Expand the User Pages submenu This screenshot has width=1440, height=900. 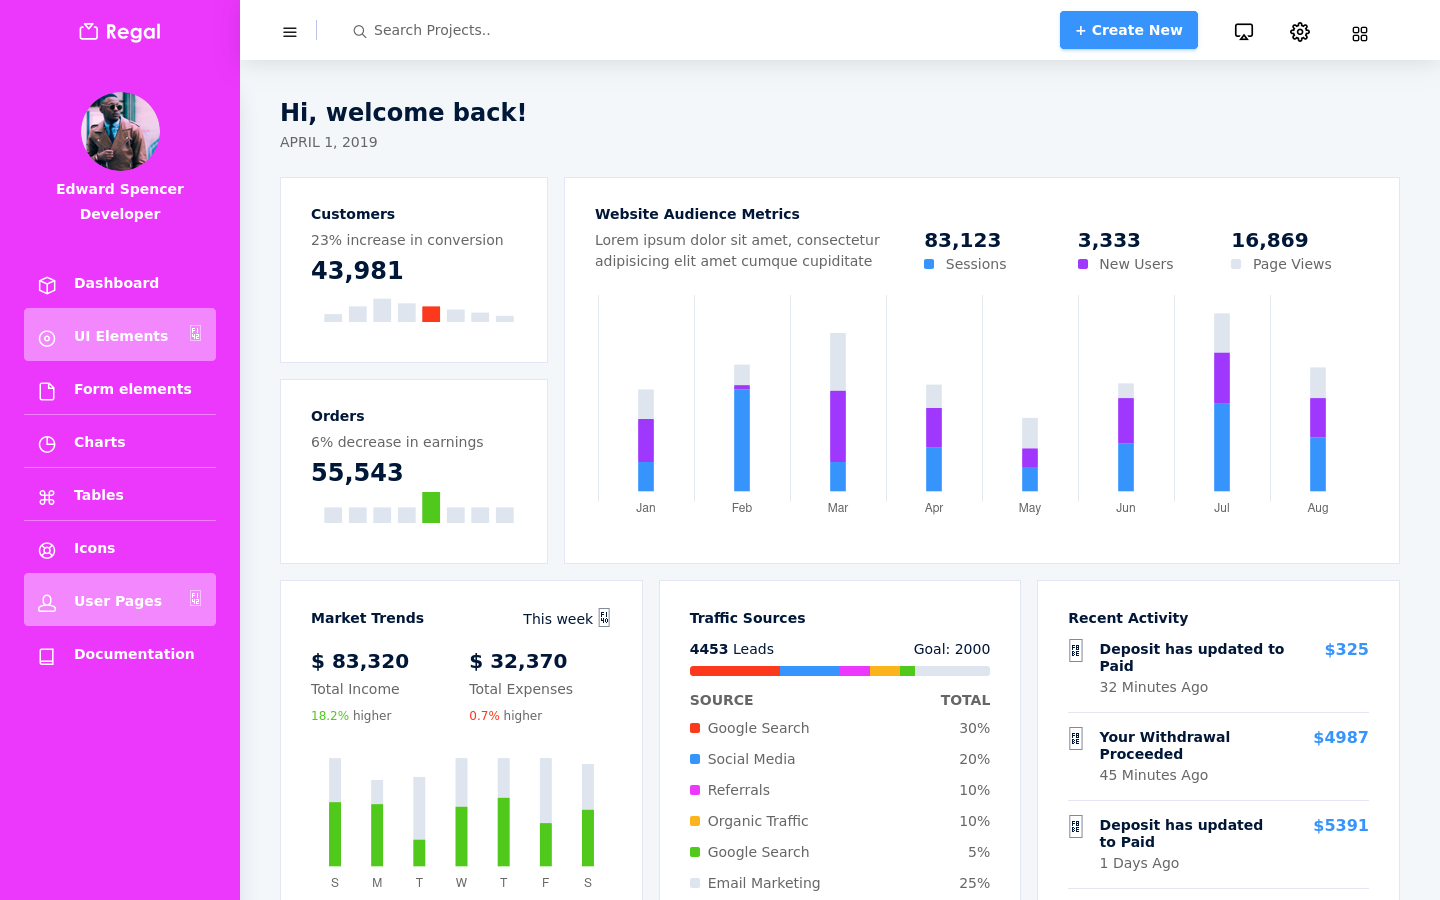[120, 600]
